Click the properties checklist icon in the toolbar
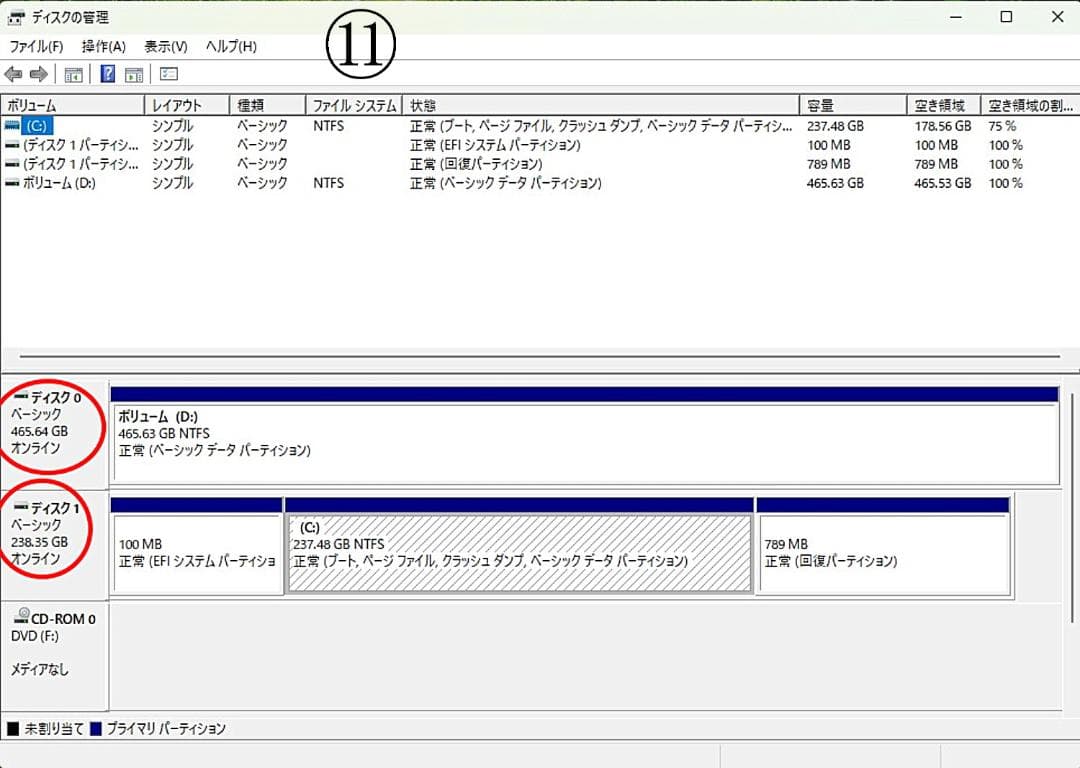 tap(168, 73)
